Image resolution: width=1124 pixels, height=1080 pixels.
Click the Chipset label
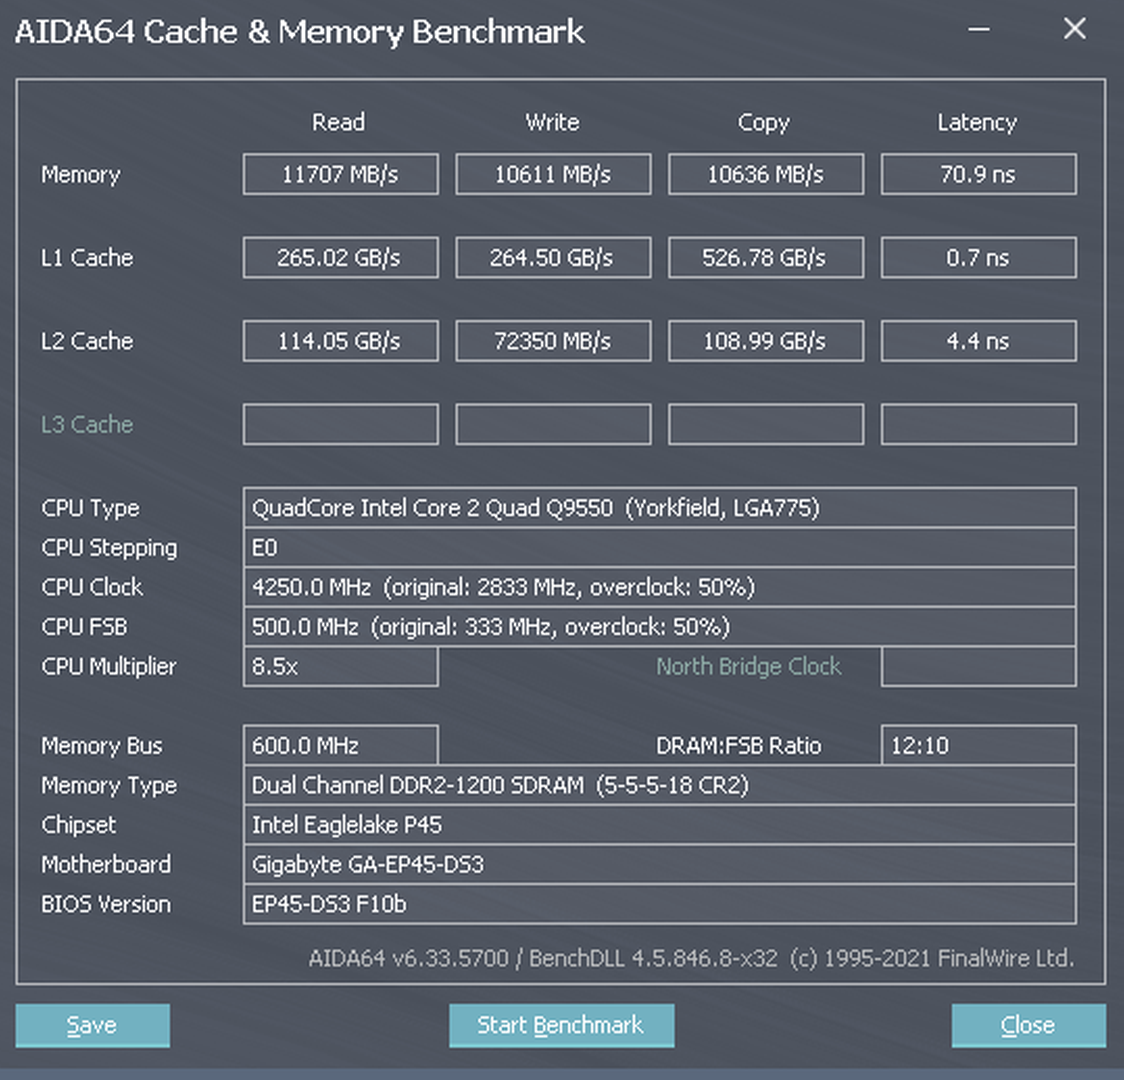coord(79,826)
